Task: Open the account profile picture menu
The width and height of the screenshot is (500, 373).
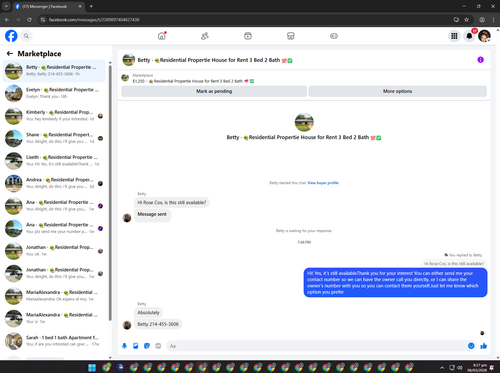Action: tap(484, 36)
